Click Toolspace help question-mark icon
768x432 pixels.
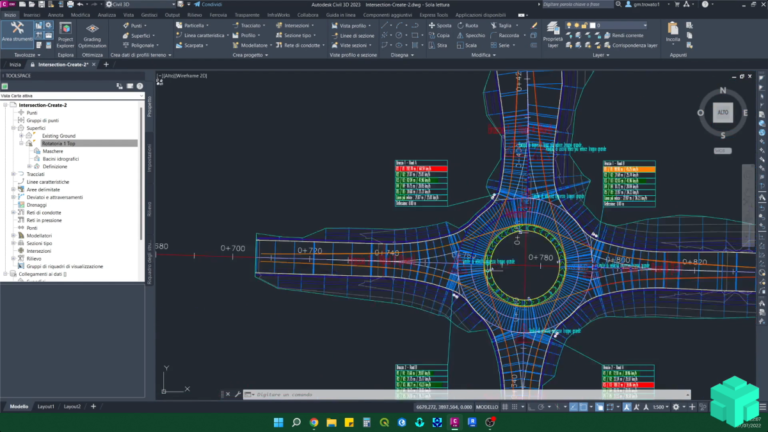[140, 86]
